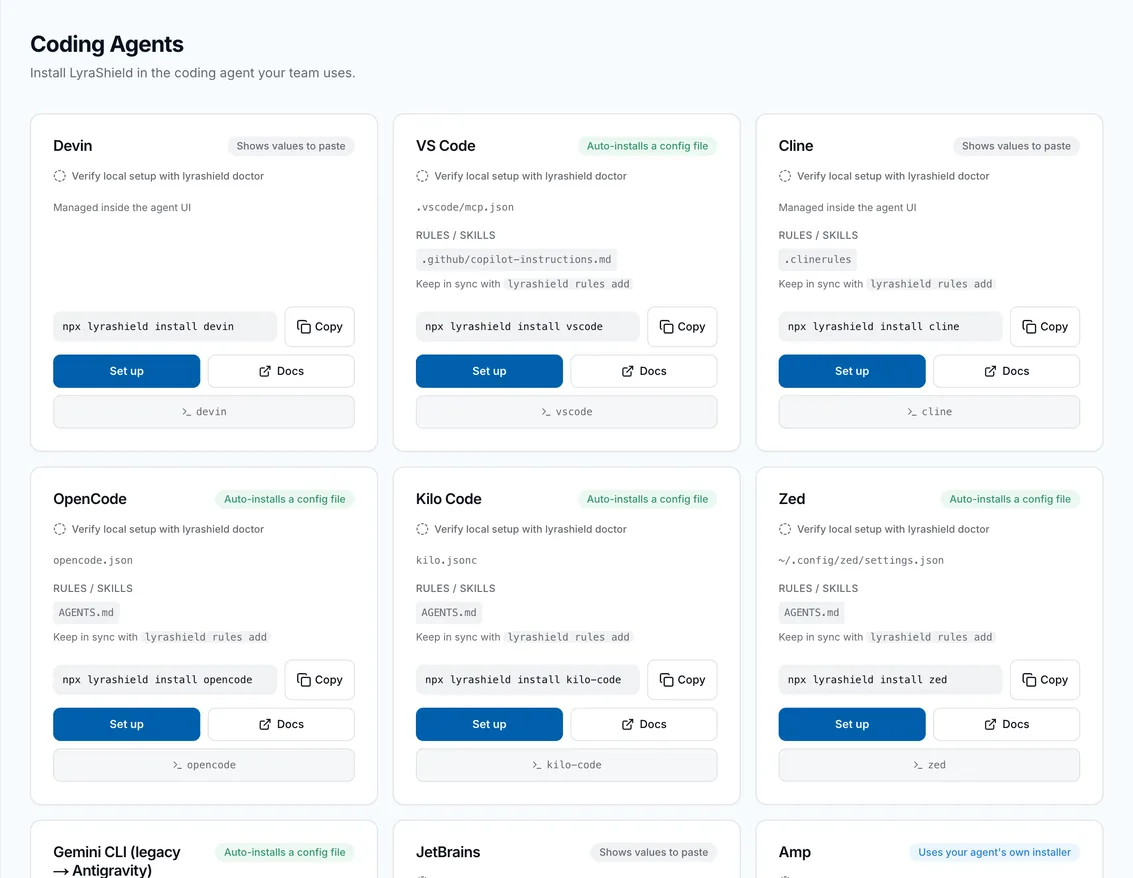Click the dashed circle status icon under VS Code

tap(422, 176)
